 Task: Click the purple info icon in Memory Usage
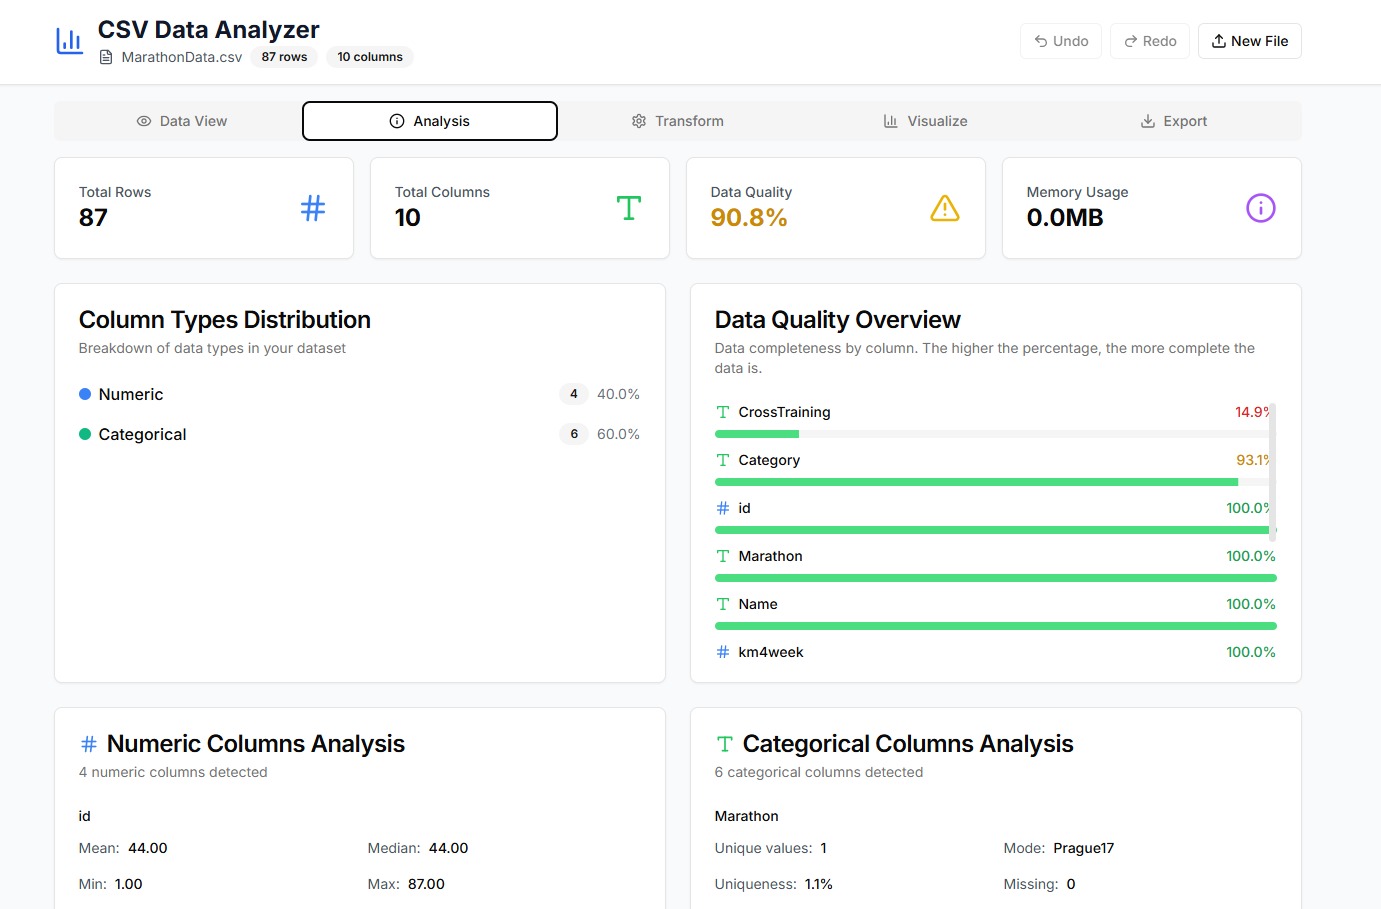click(1261, 208)
